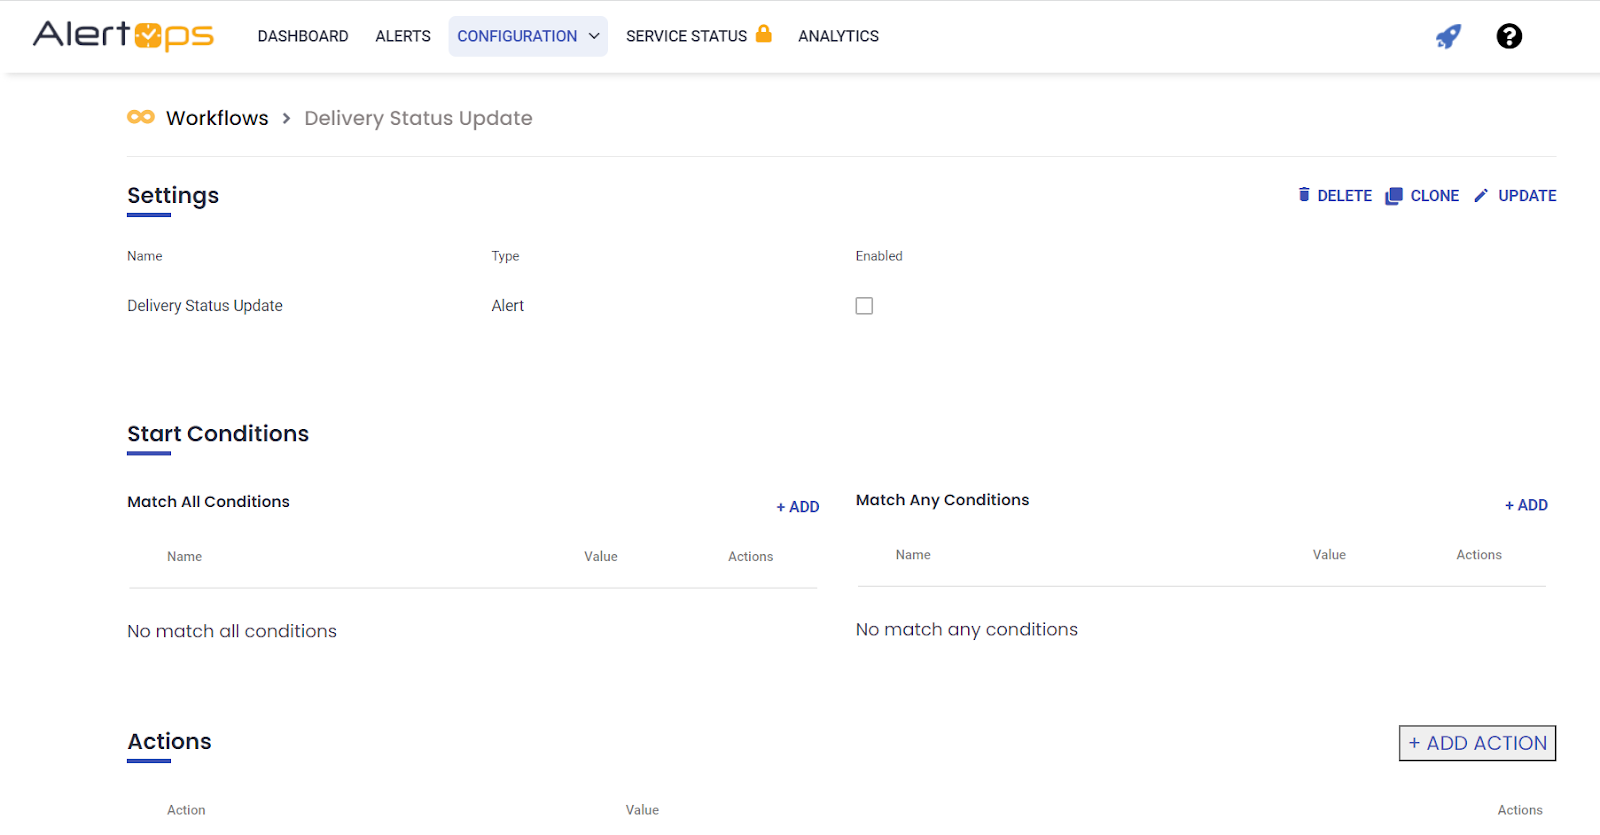1600x835 pixels.
Task: Open the Dashboard menu
Action: 303,36
